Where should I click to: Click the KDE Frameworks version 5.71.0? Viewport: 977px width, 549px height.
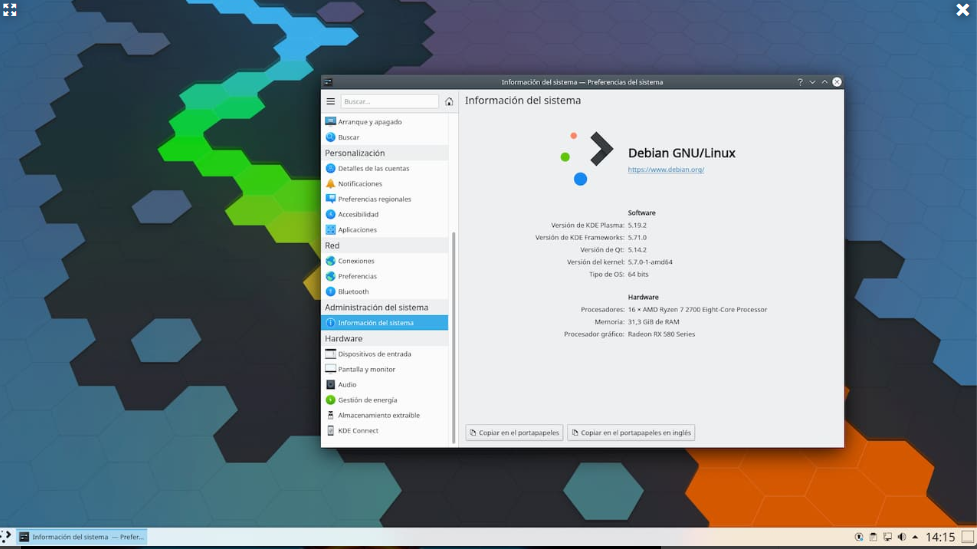click(637, 237)
